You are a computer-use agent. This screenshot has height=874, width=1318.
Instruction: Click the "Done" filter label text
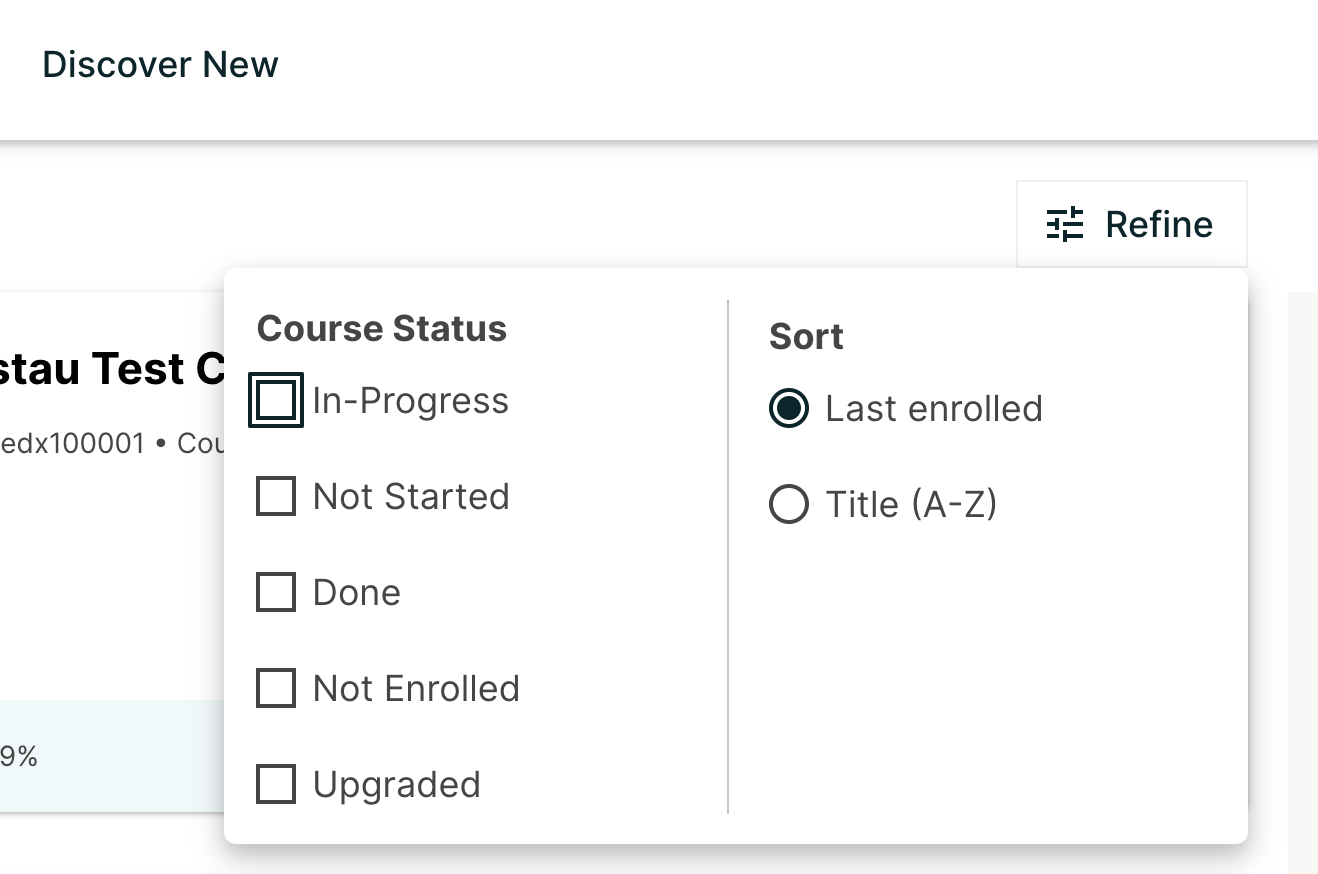(357, 593)
